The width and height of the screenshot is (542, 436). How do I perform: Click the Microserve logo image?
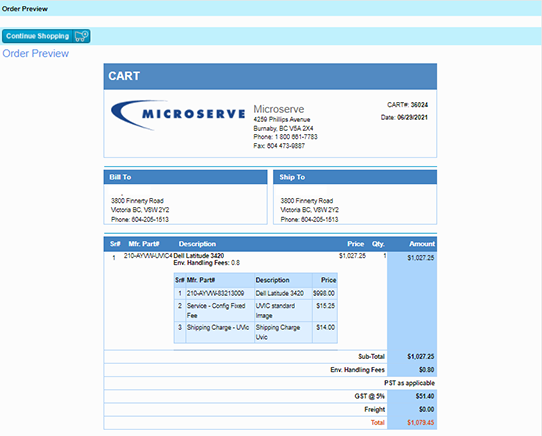(178, 115)
